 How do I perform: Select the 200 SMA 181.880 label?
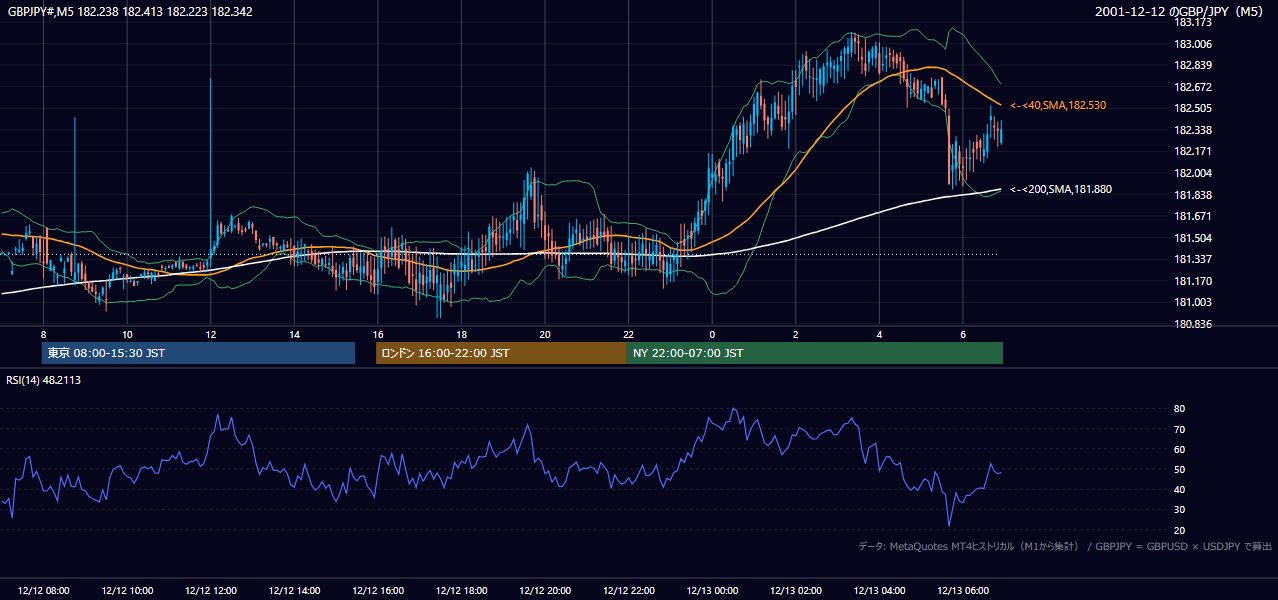tap(1061, 189)
